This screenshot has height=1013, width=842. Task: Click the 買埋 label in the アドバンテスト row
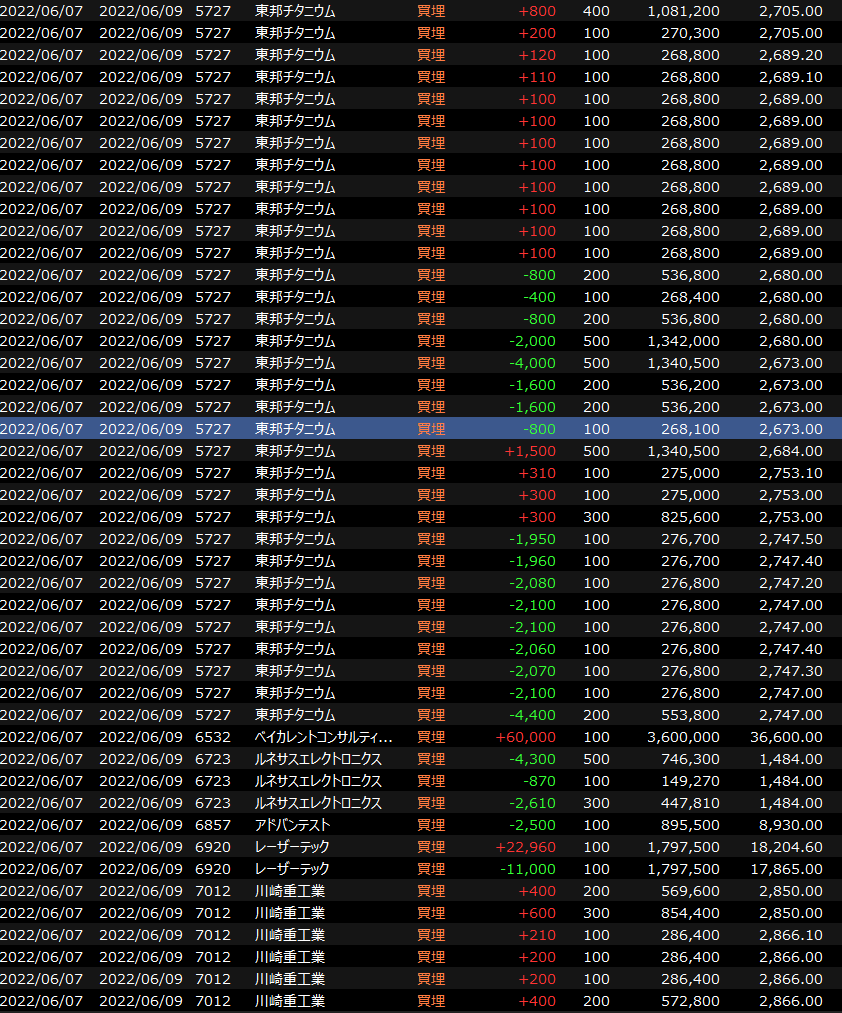(431, 825)
